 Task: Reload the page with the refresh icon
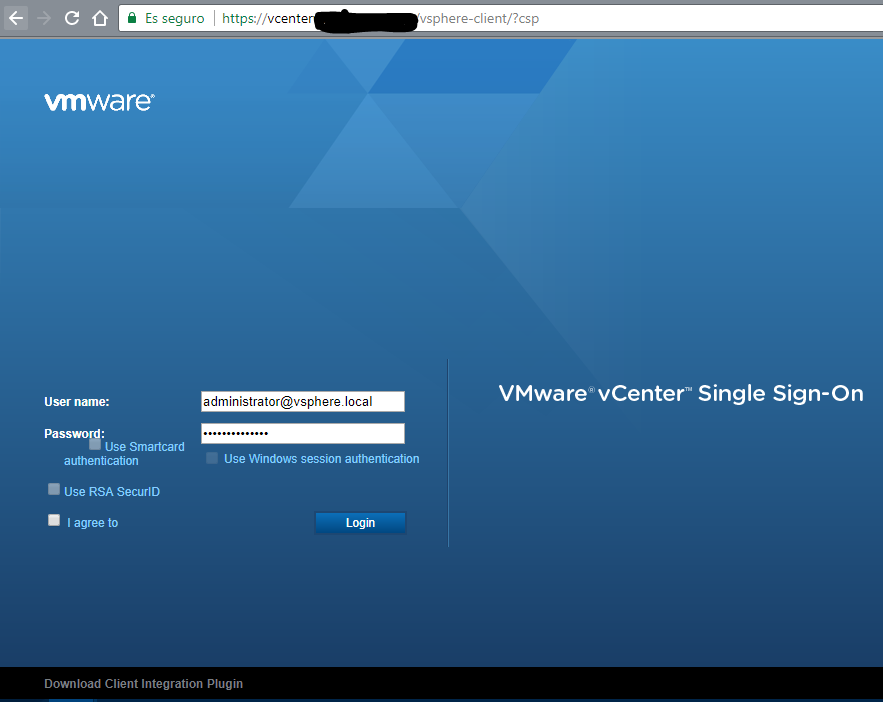click(x=72, y=18)
